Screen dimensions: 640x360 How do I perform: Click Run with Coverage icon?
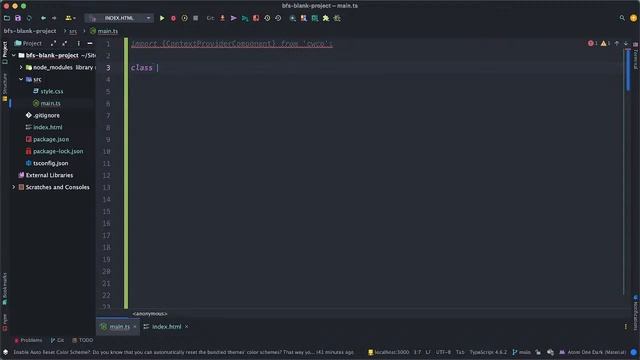184,18
